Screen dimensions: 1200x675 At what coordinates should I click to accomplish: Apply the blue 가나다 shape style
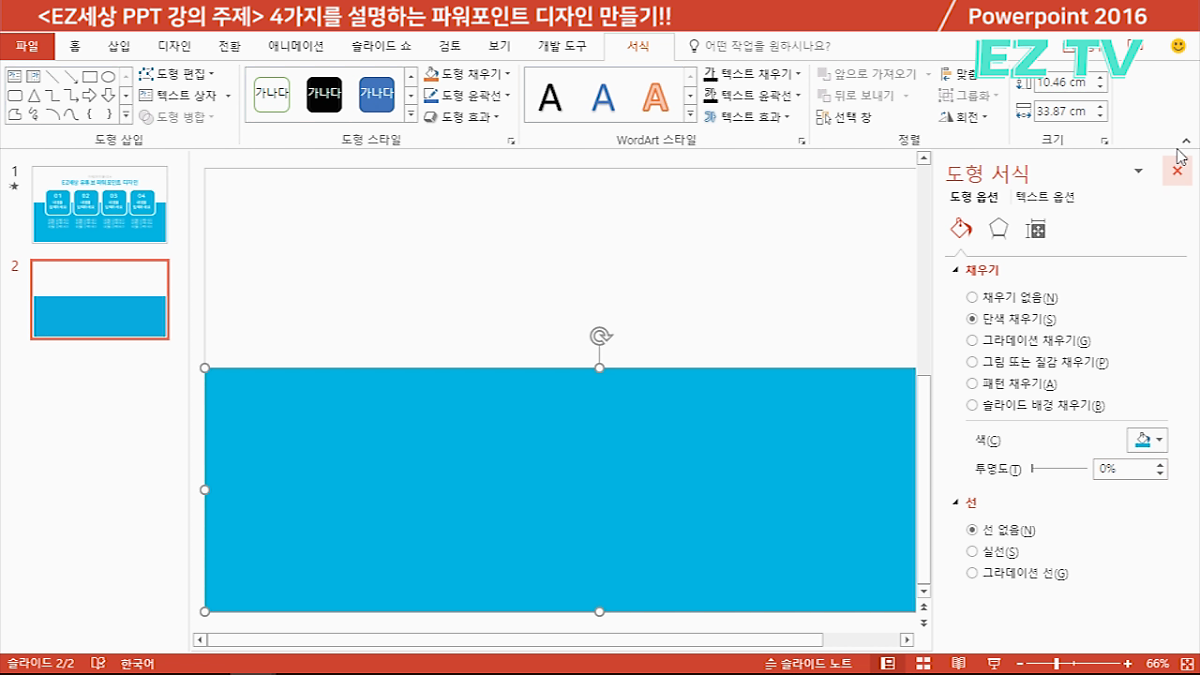[377, 94]
